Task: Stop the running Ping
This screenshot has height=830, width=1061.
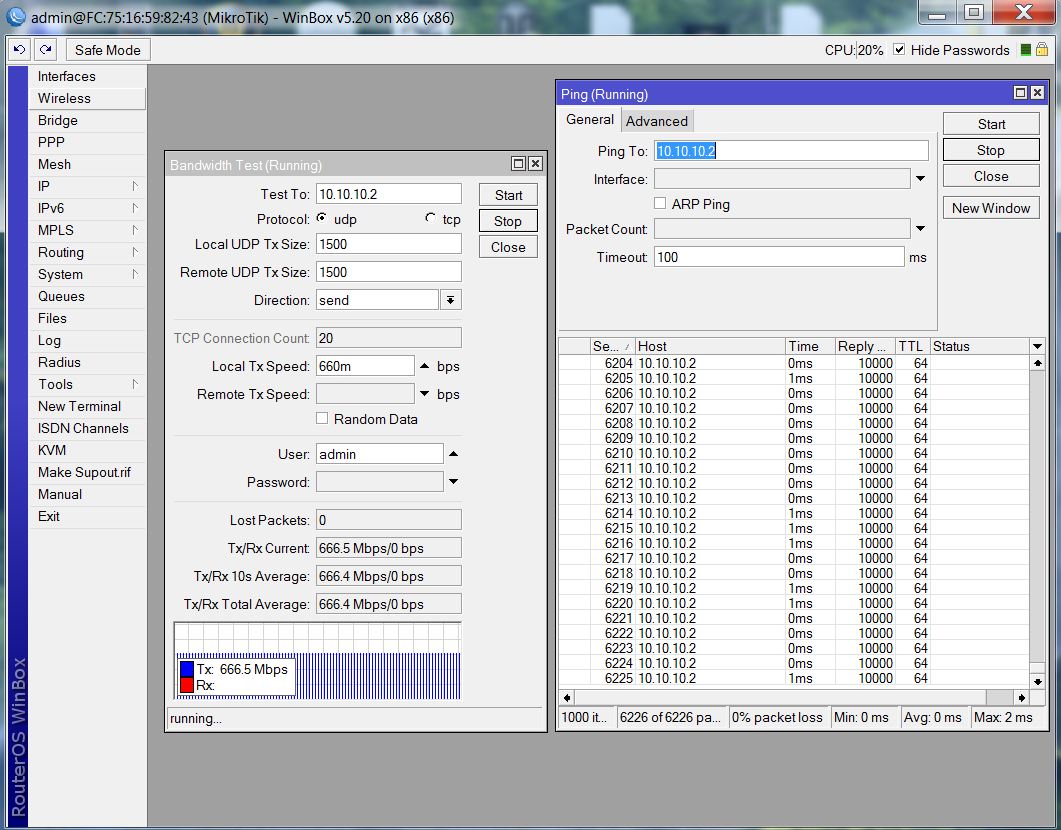Action: coord(991,150)
